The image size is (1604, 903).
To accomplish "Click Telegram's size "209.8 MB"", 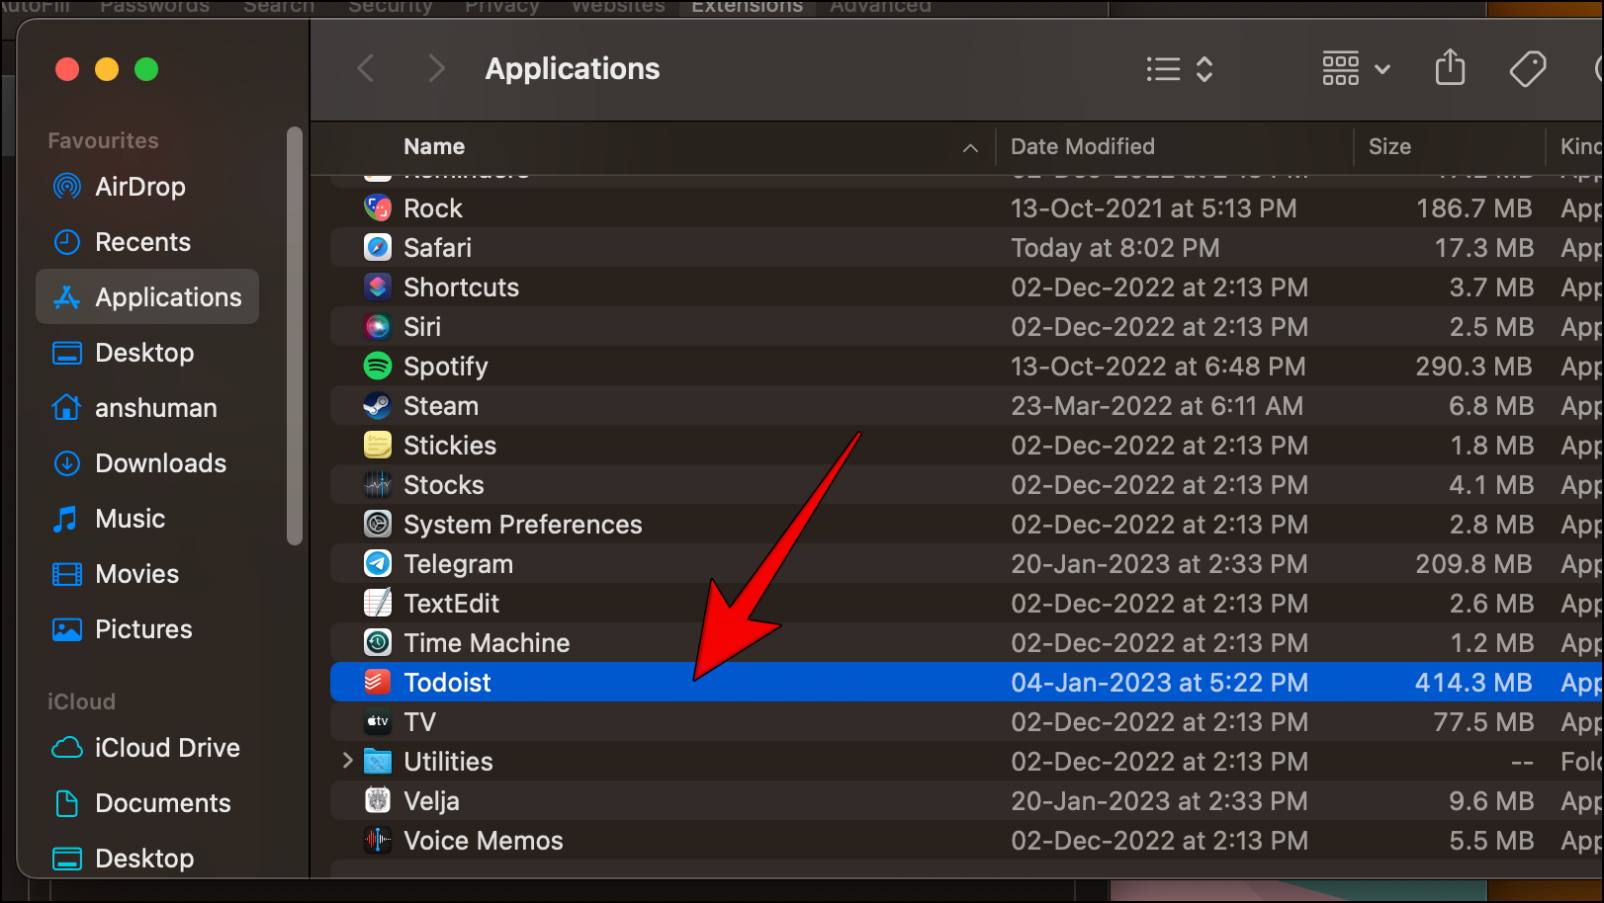I will tap(1473, 564).
